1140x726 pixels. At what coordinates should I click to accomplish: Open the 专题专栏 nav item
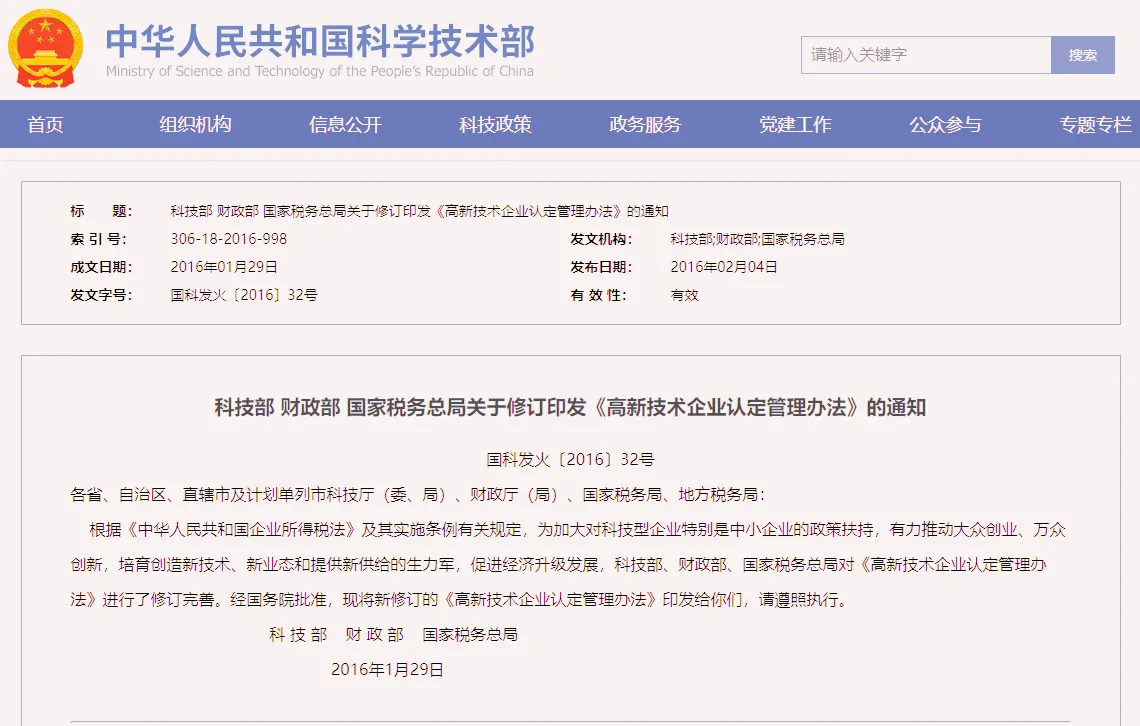(x=1095, y=124)
